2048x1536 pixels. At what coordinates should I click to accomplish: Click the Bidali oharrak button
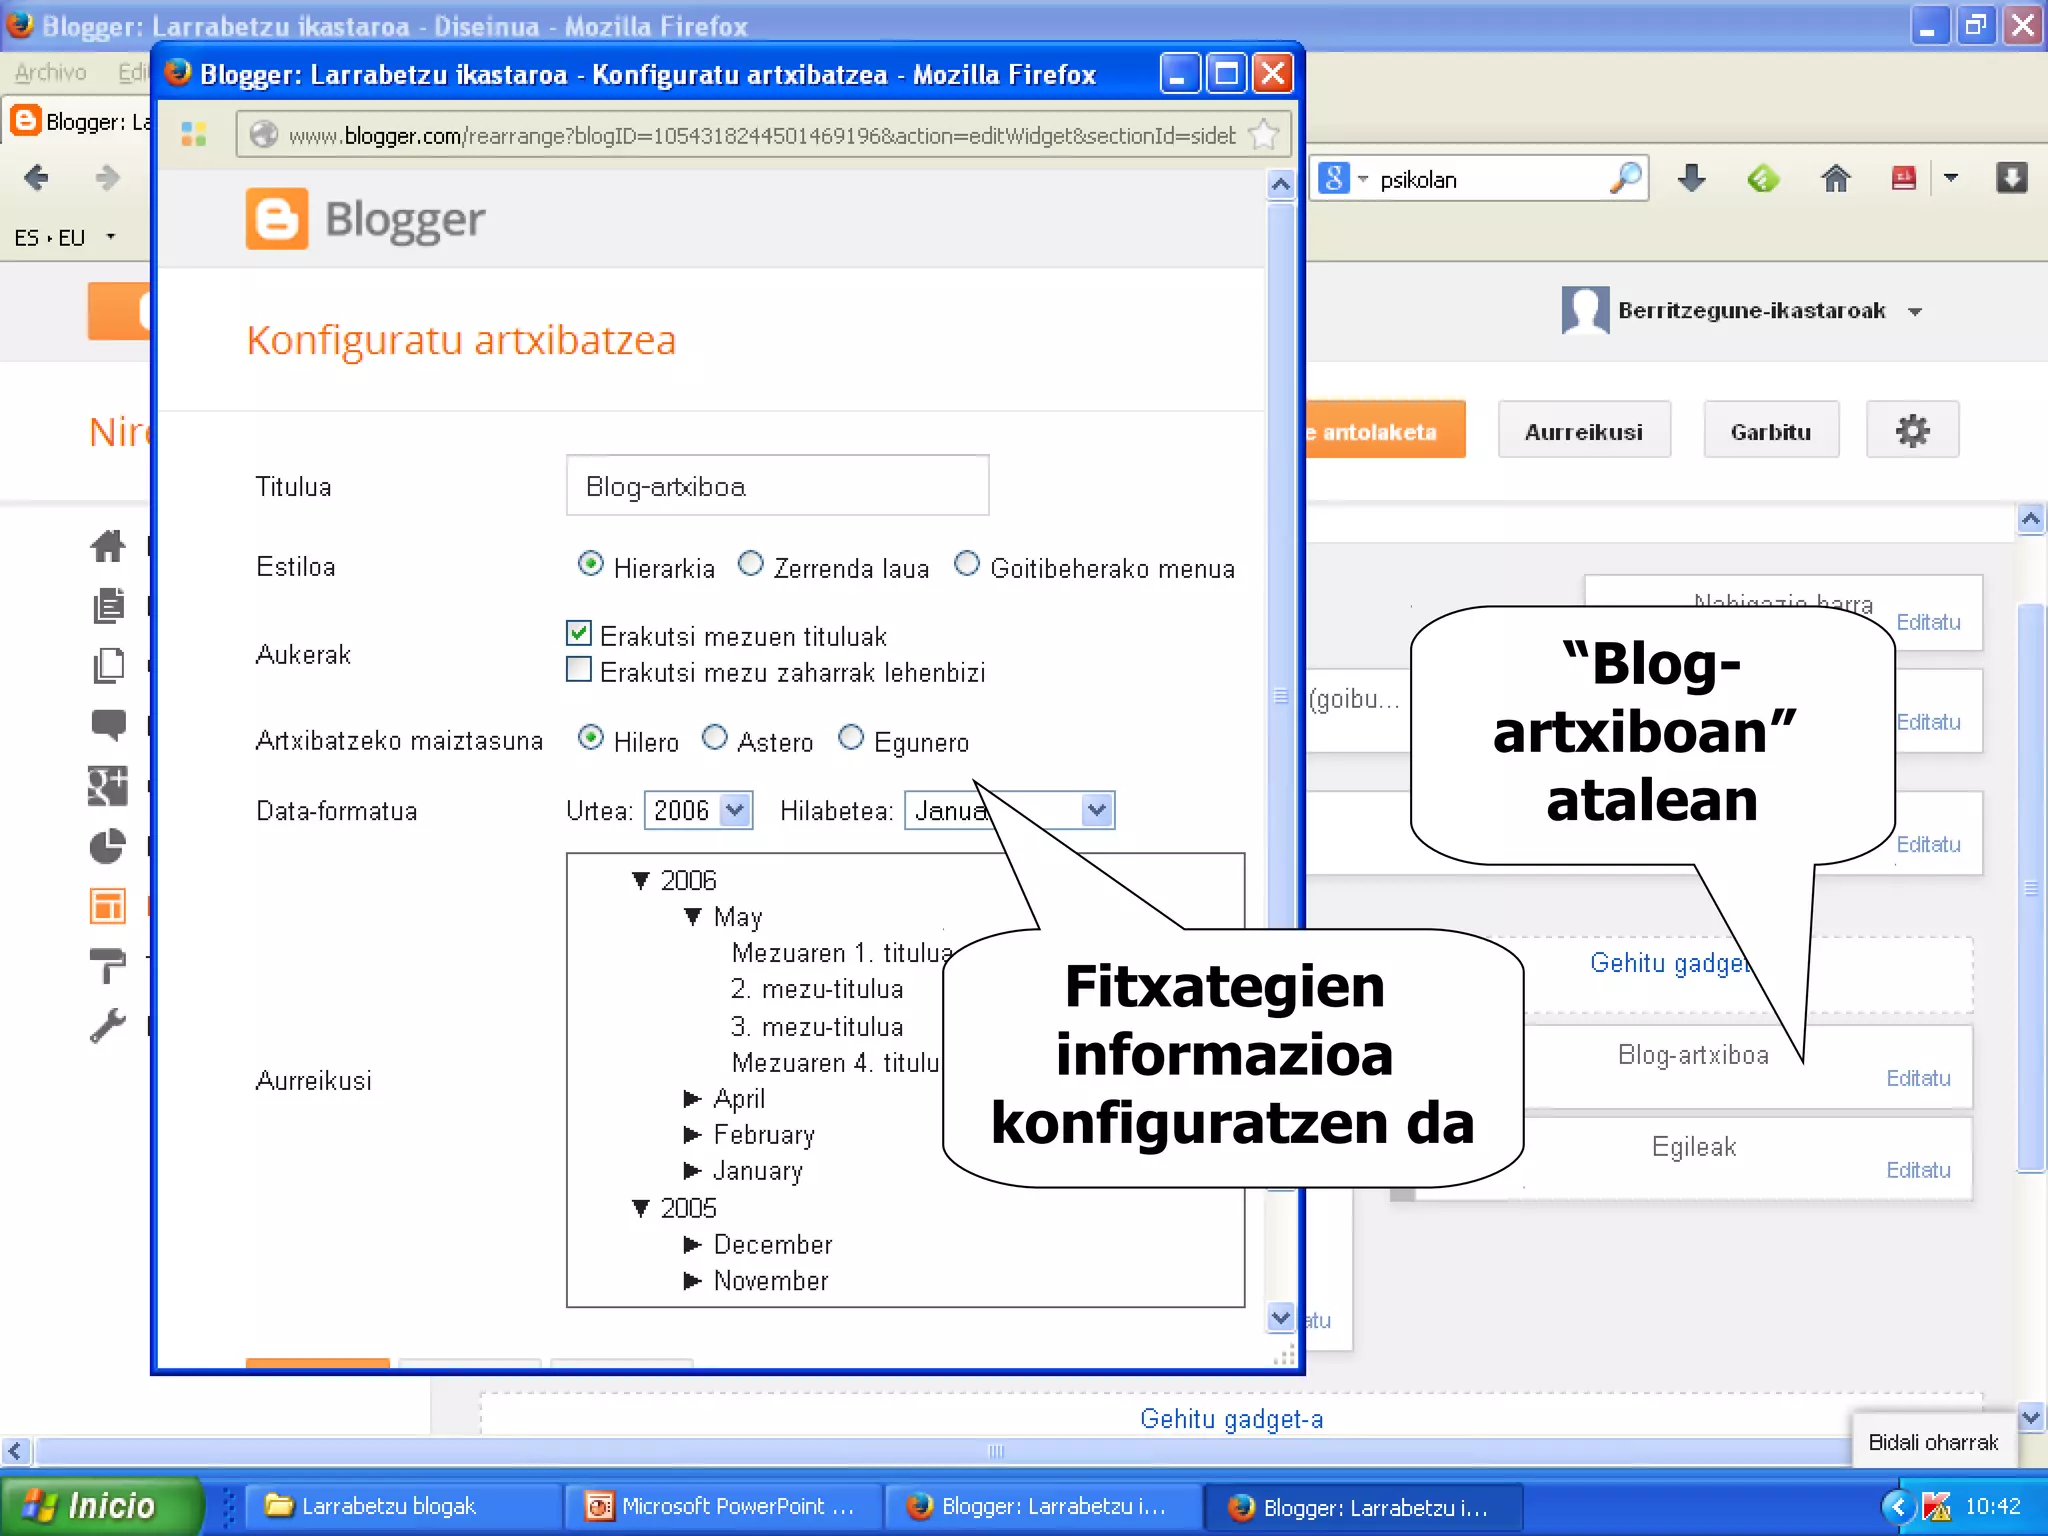1933,1442
